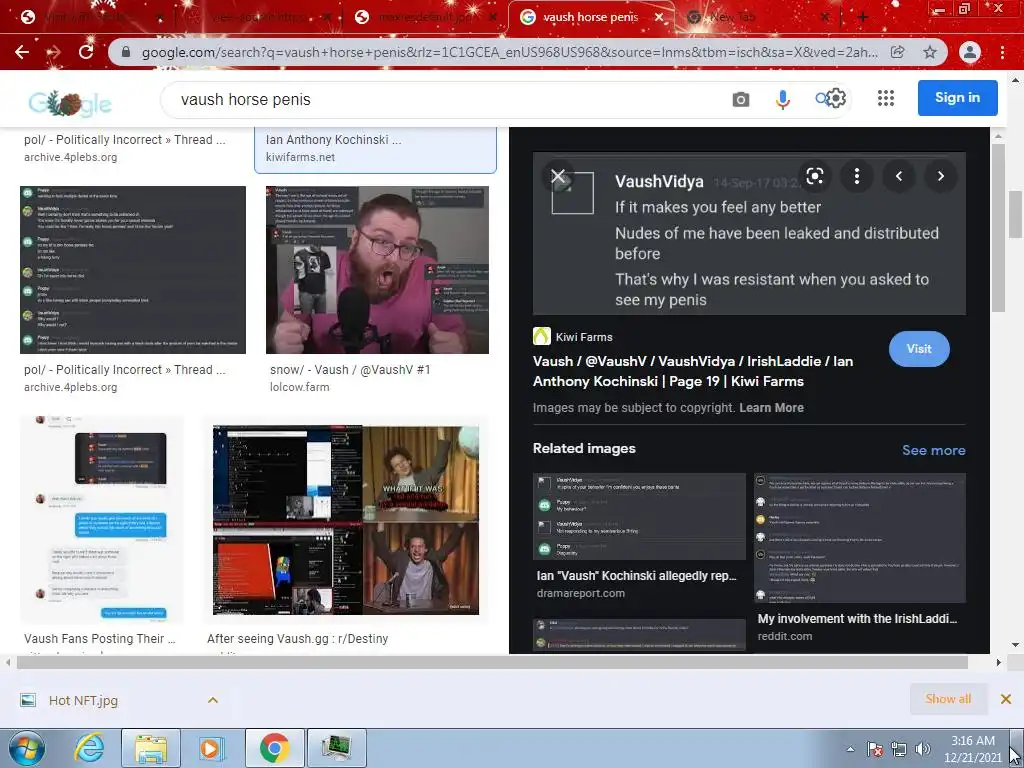This screenshot has width=1024, height=768.
Task: Open Hot NFT.jpg downloaded file
Action: pos(83,700)
